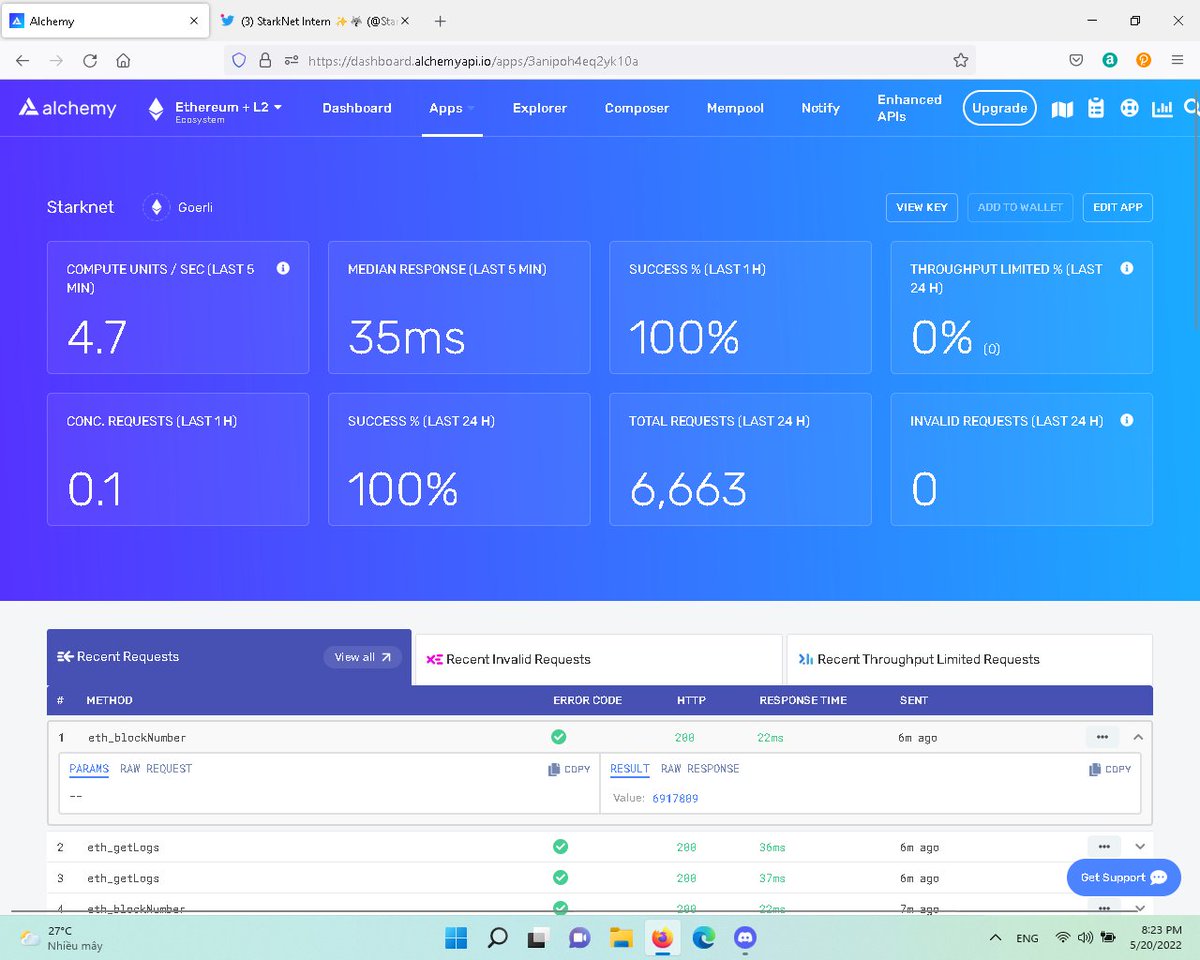
Task: Expand request row 2 with the chevron
Action: [1139, 847]
